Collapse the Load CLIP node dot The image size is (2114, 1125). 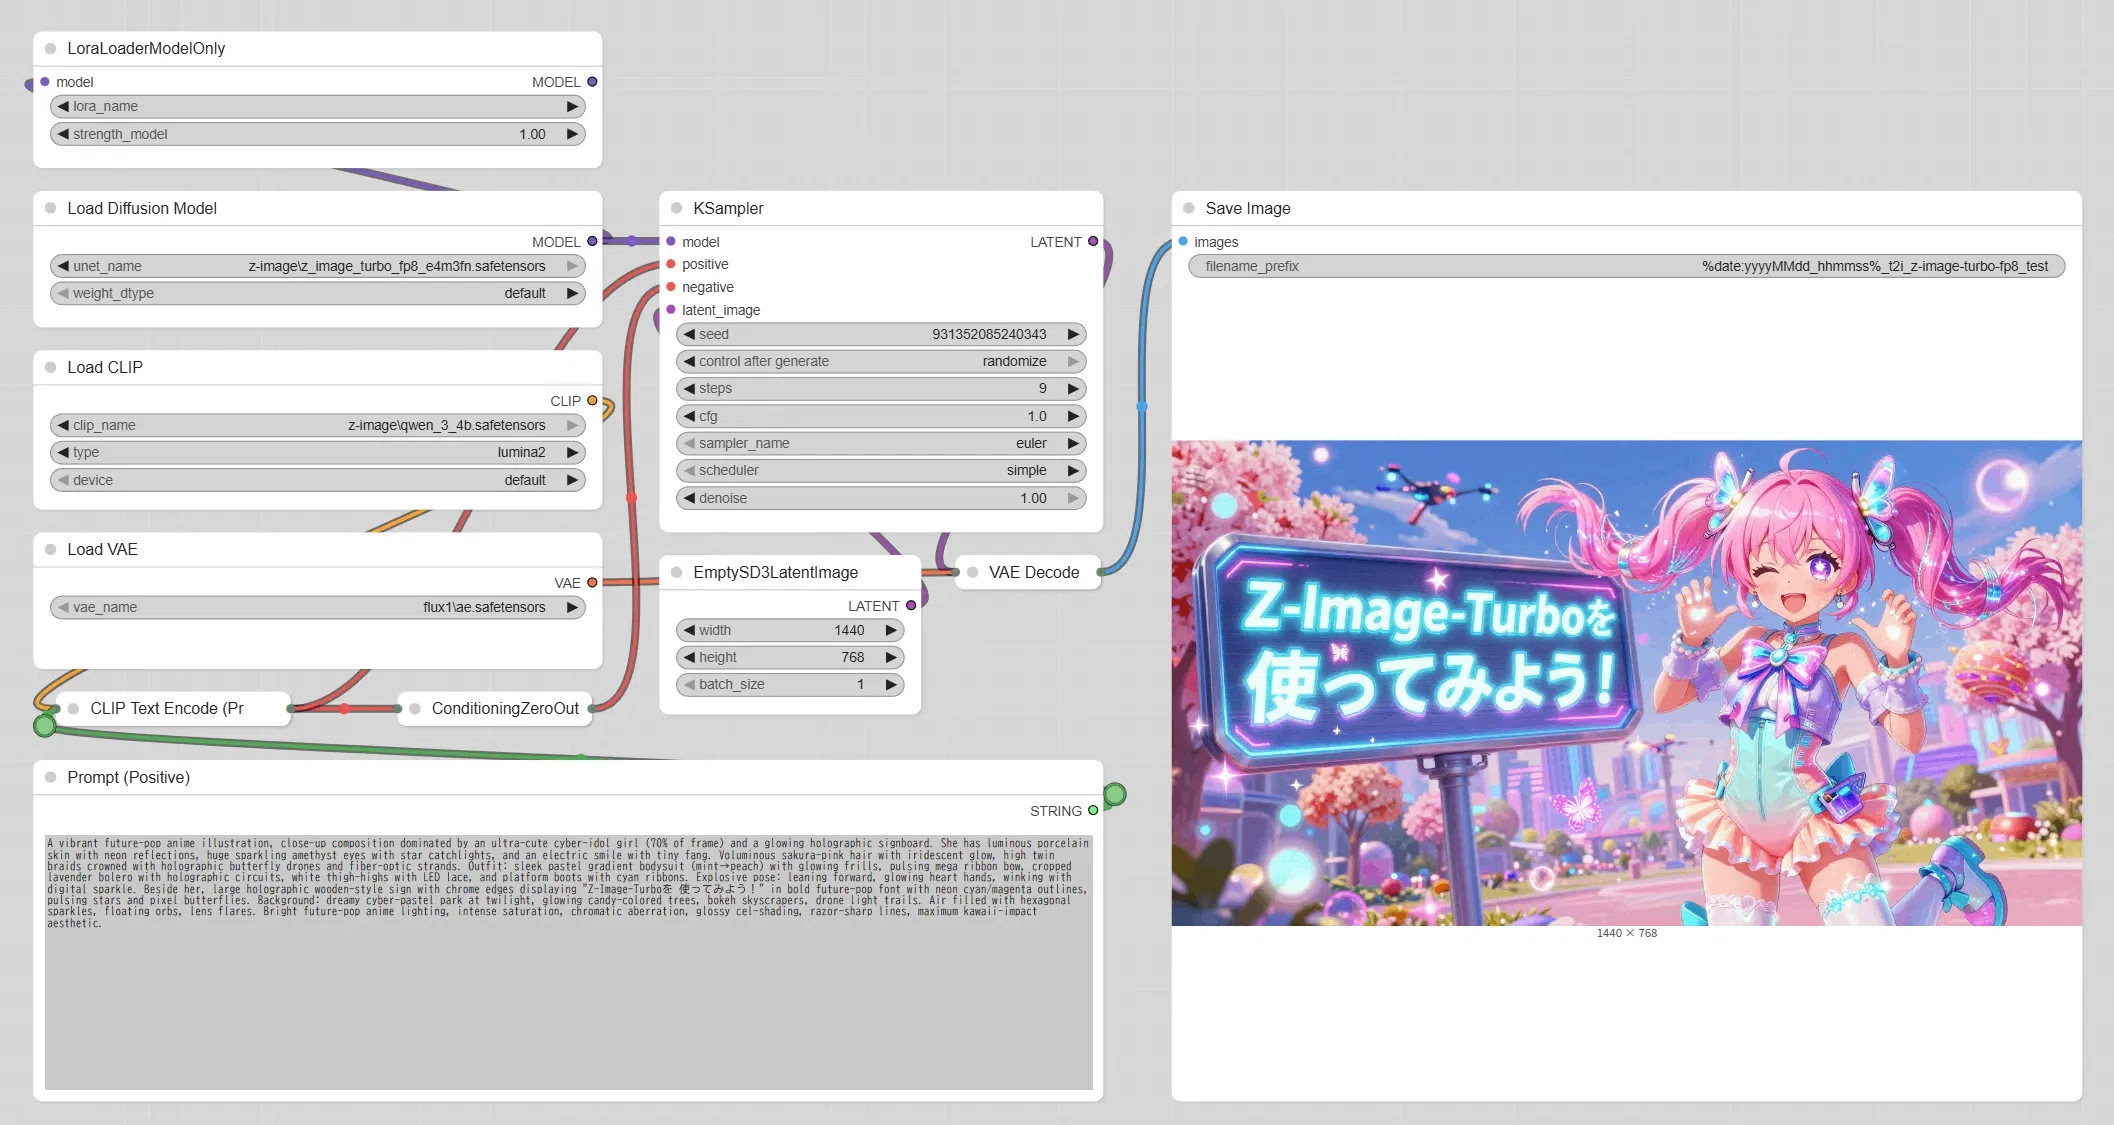click(x=50, y=367)
